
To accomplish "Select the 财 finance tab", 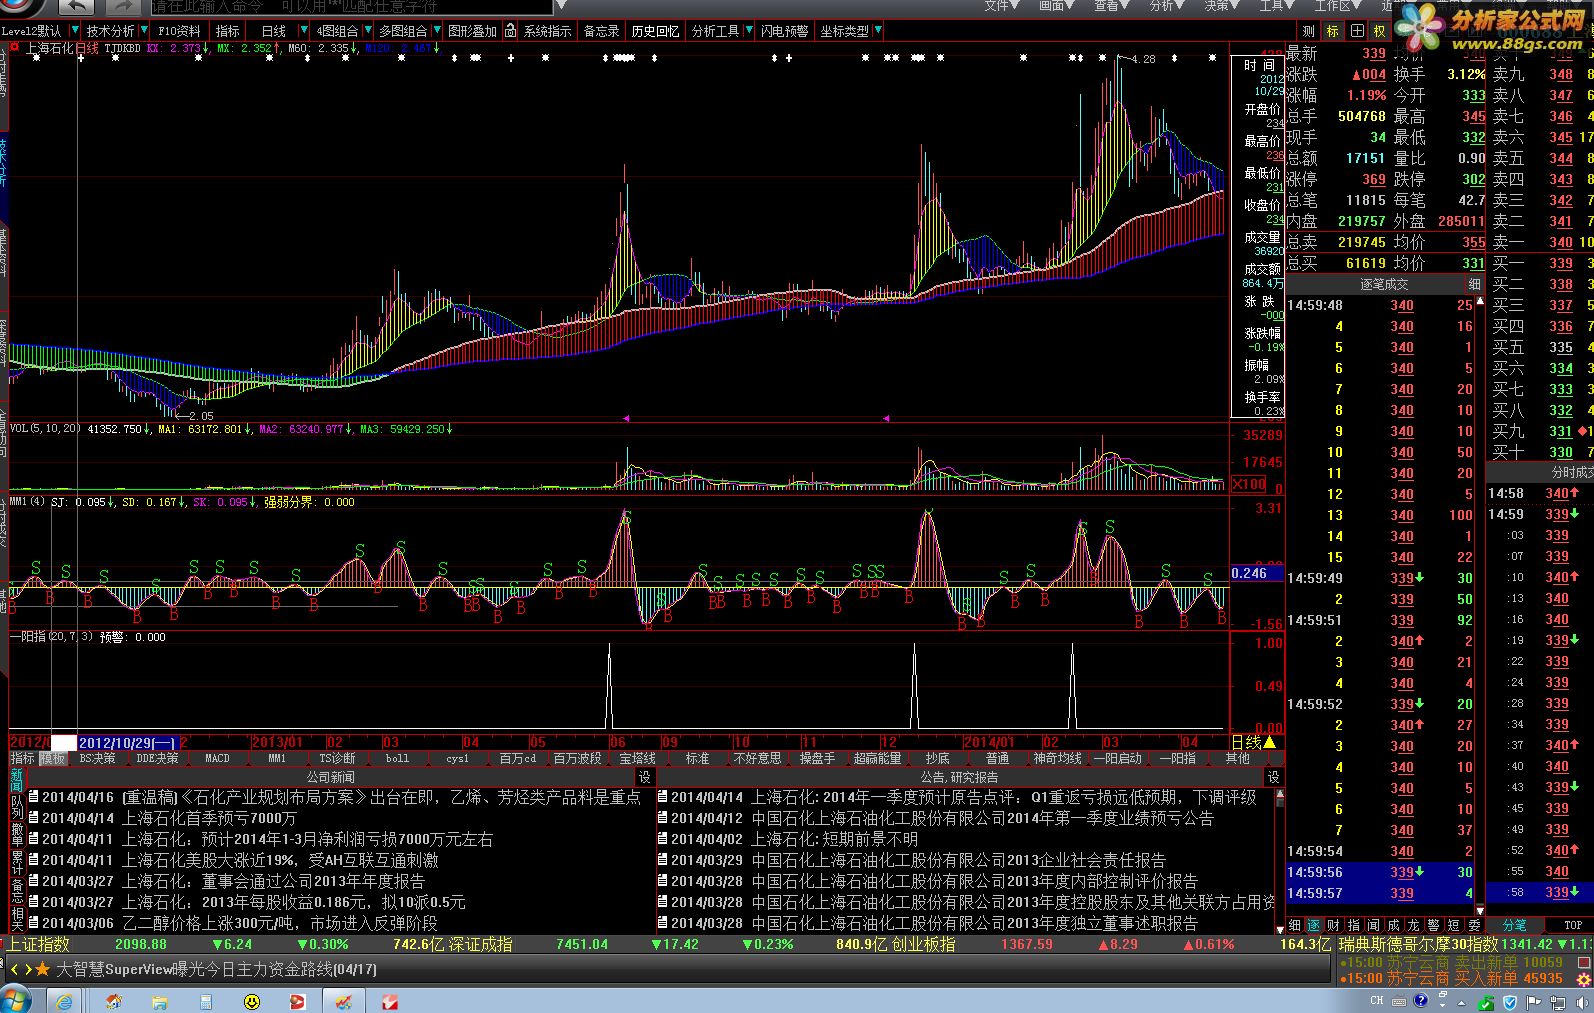I will (x=1334, y=925).
